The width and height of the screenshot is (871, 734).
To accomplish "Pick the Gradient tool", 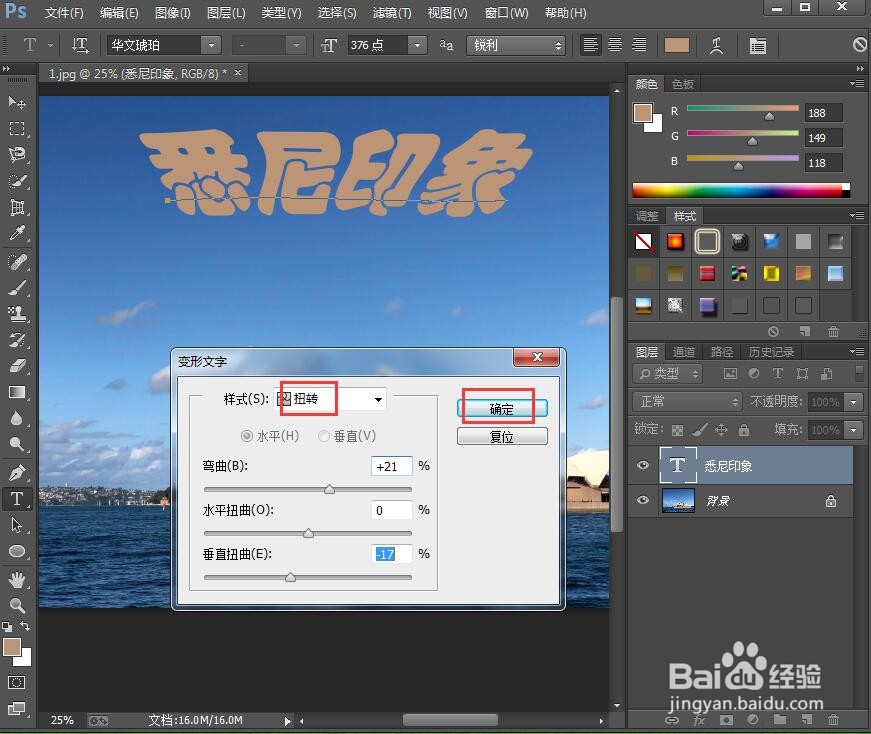I will tap(17, 393).
